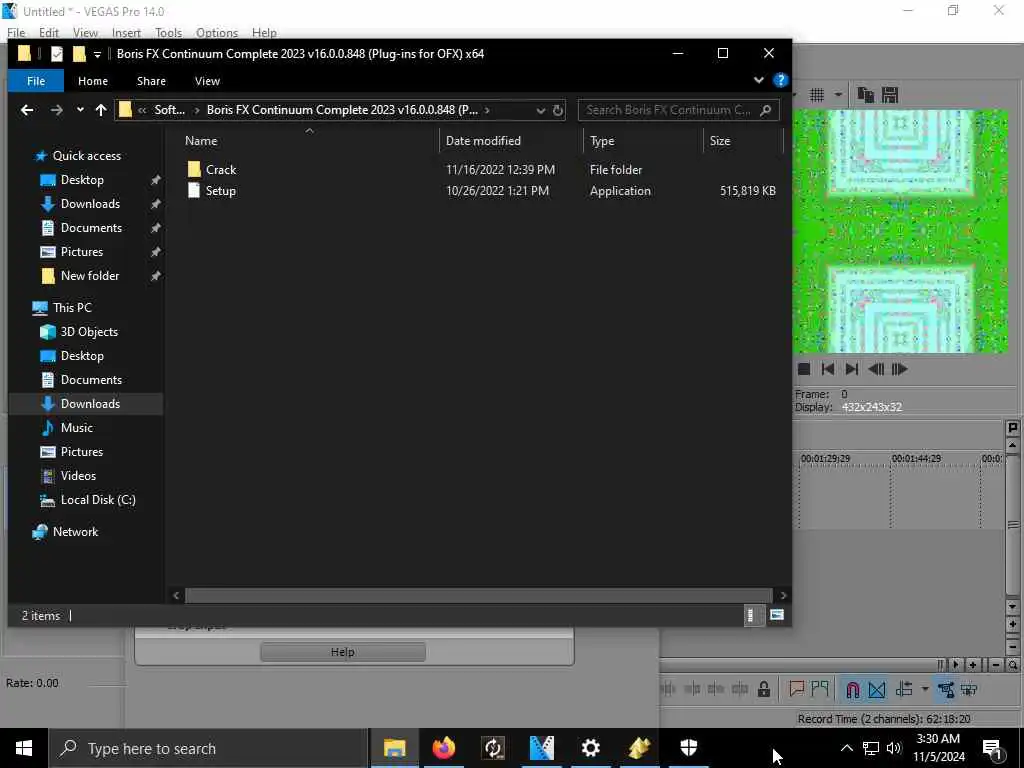Go forward in File Explorer
Image resolution: width=1024 pixels, height=768 pixels.
pyautogui.click(x=57, y=110)
